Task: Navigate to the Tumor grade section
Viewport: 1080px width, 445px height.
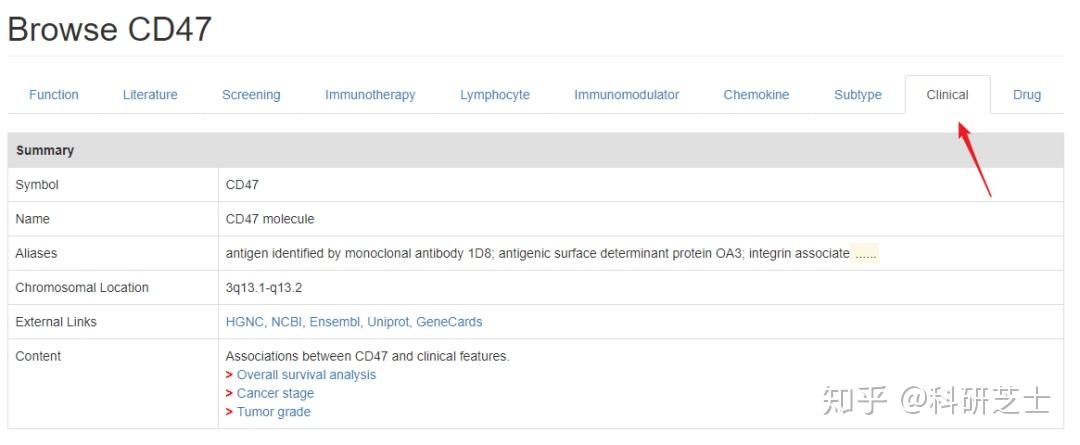Action: (x=273, y=412)
